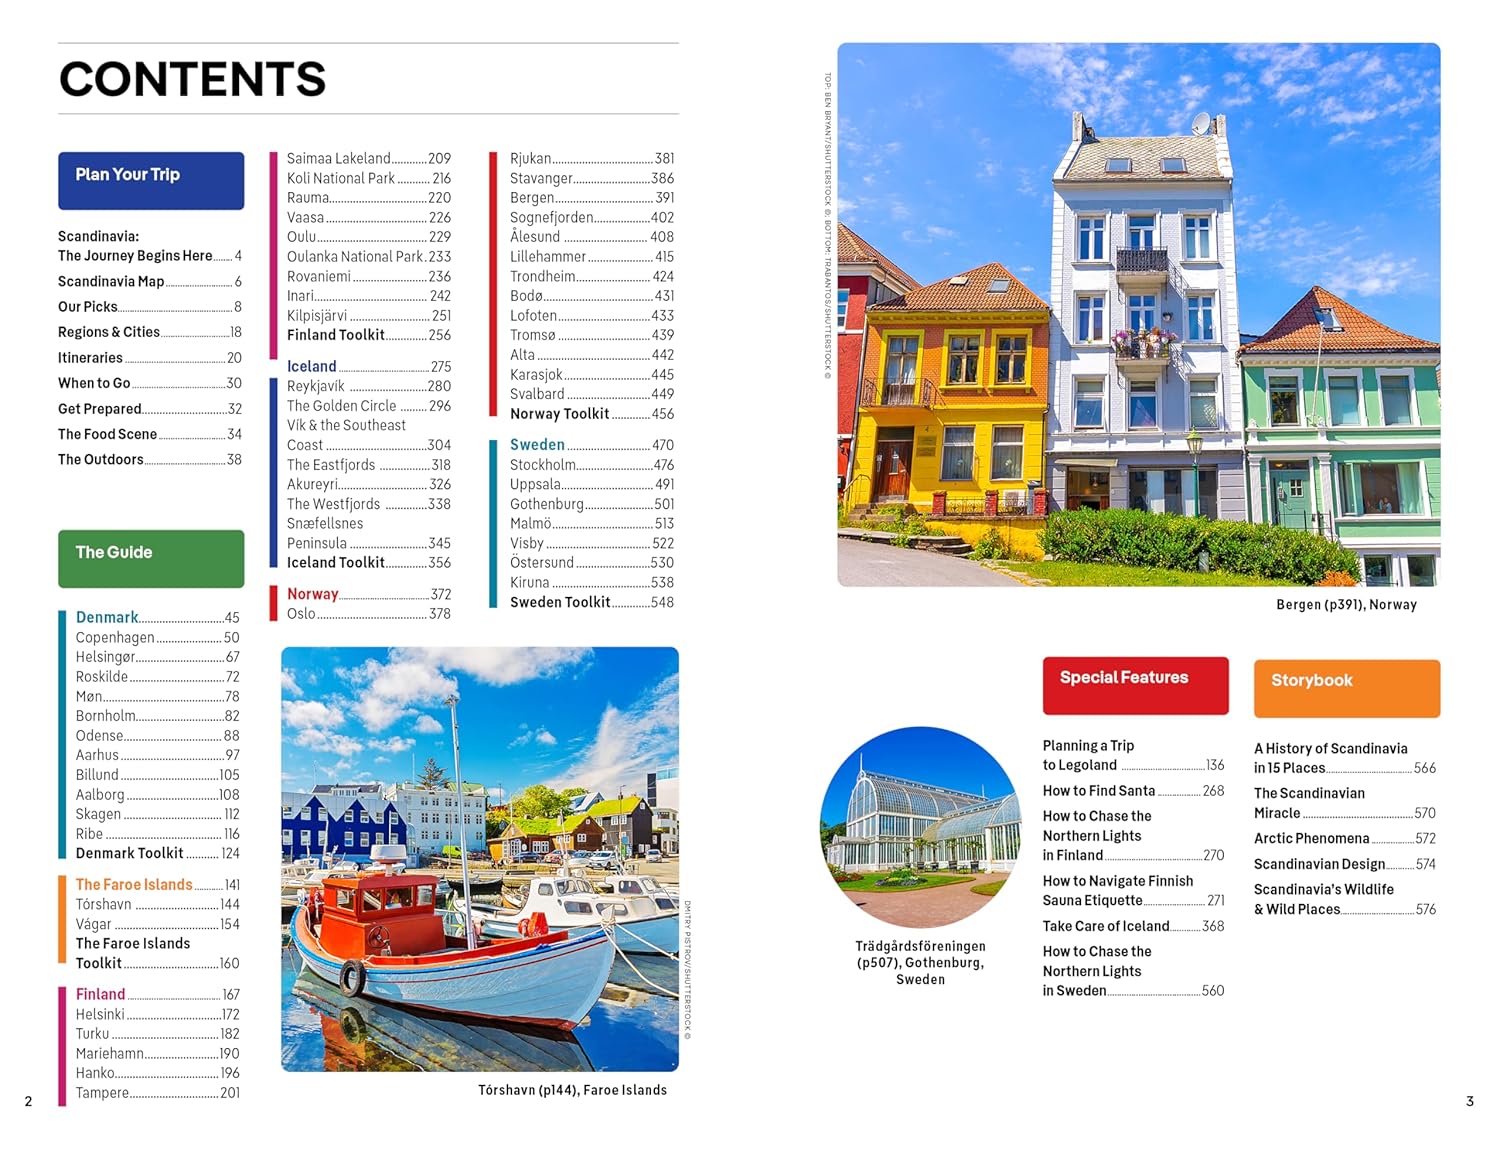Image resolution: width=1500 pixels, height=1154 pixels.
Task: Open The Faroe Islands chapter entry
Action: (134, 885)
